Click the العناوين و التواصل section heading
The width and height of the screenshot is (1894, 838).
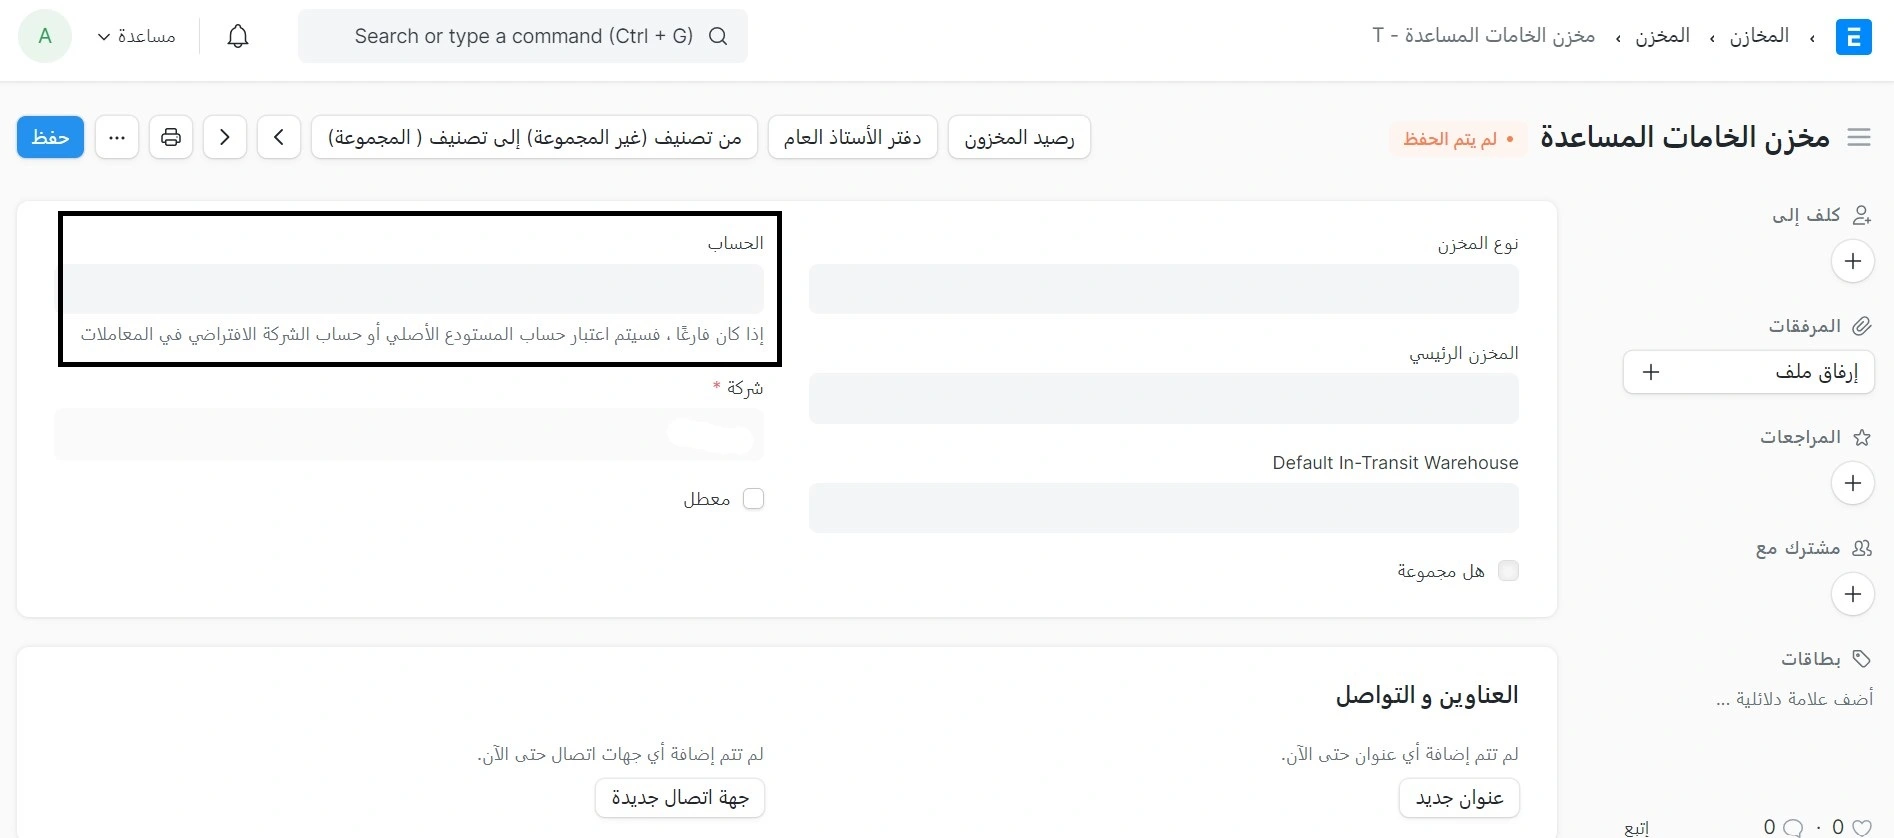click(1427, 695)
